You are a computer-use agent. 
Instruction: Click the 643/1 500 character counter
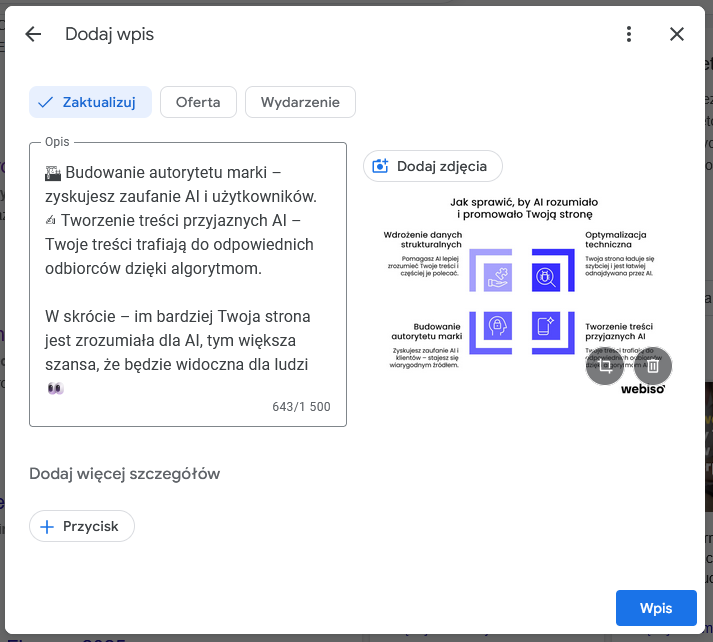(x=301, y=406)
